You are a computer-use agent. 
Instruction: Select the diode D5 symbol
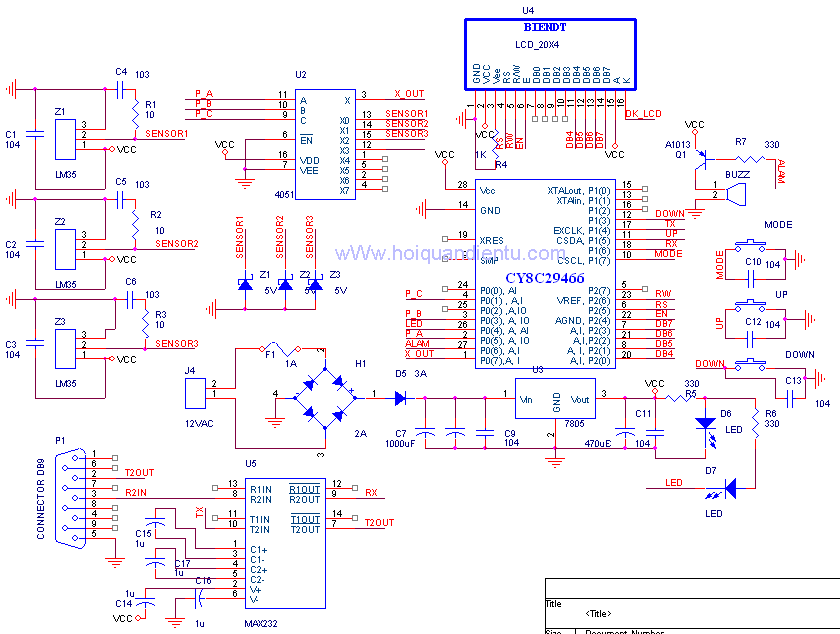tap(401, 398)
